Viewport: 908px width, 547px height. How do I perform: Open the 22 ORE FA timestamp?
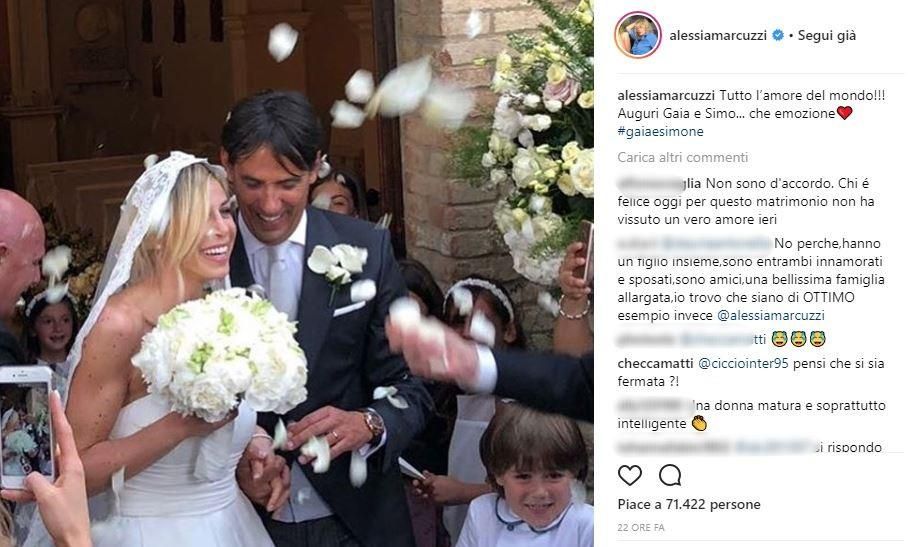(x=641, y=528)
